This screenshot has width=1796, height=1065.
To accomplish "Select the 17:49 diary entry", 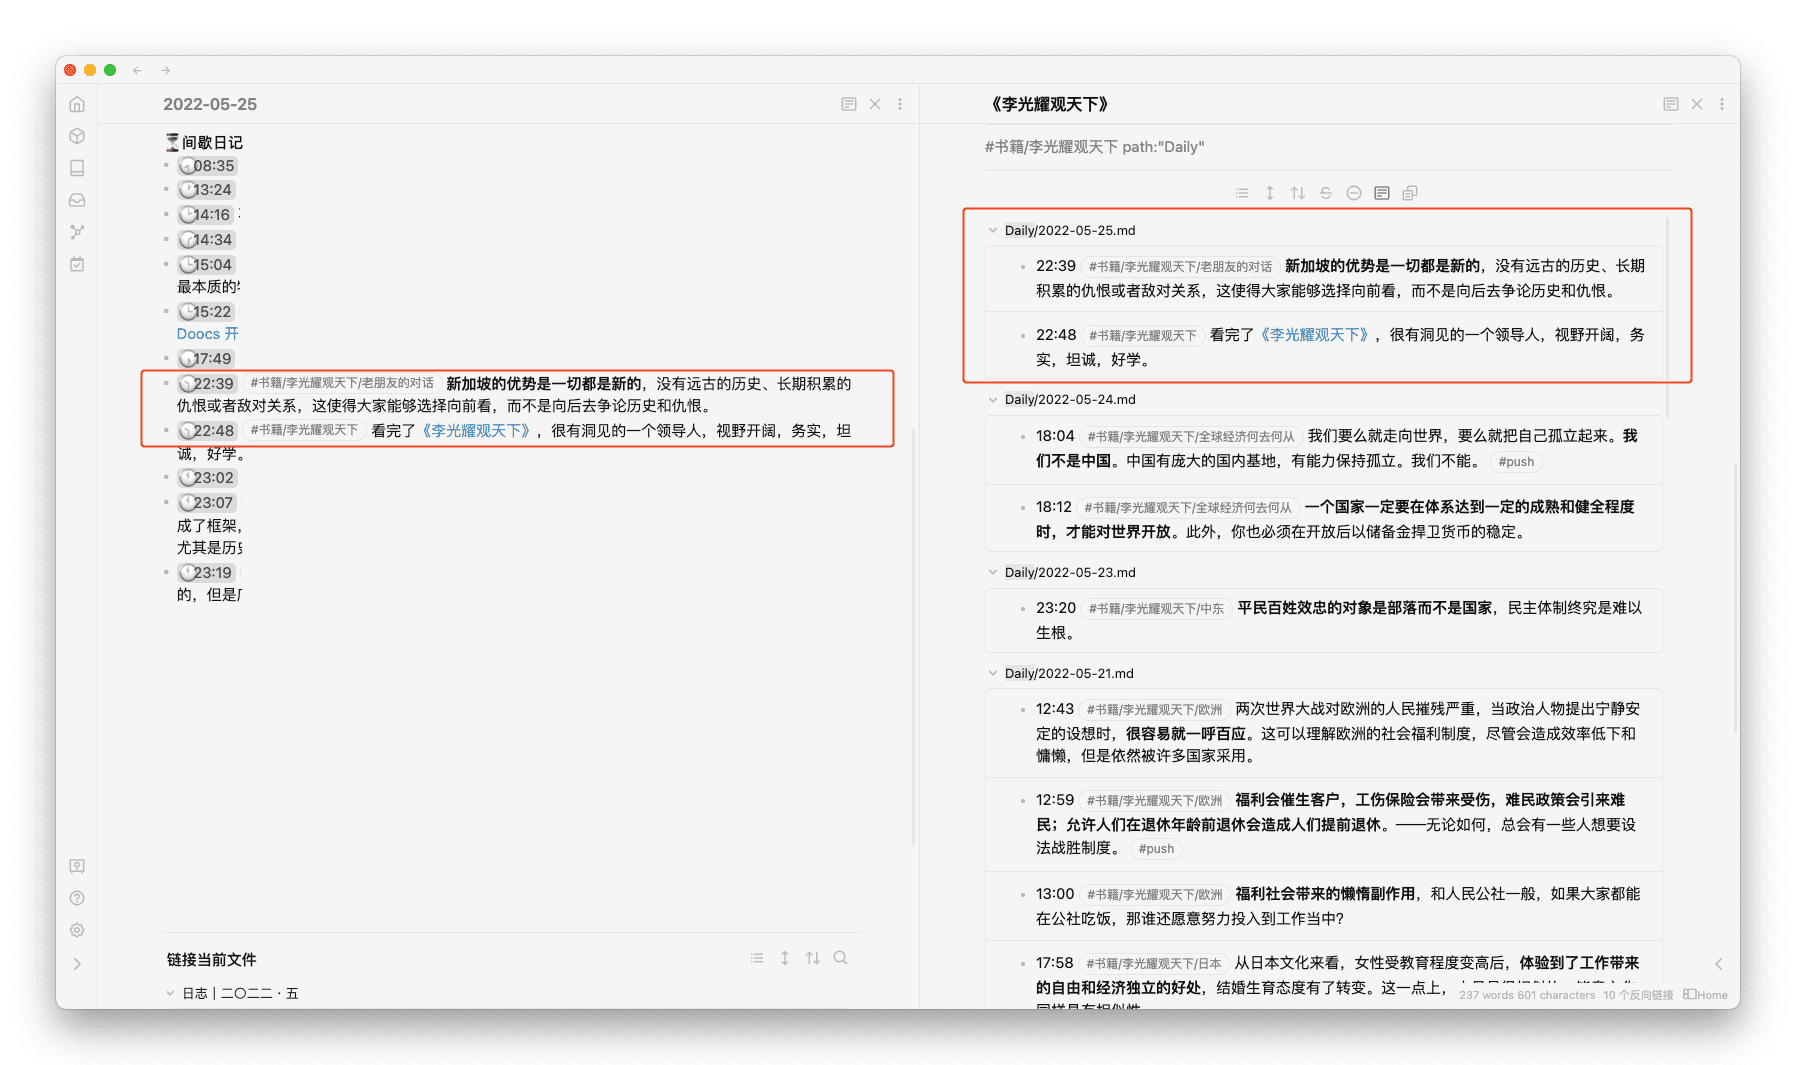I will [x=206, y=359].
